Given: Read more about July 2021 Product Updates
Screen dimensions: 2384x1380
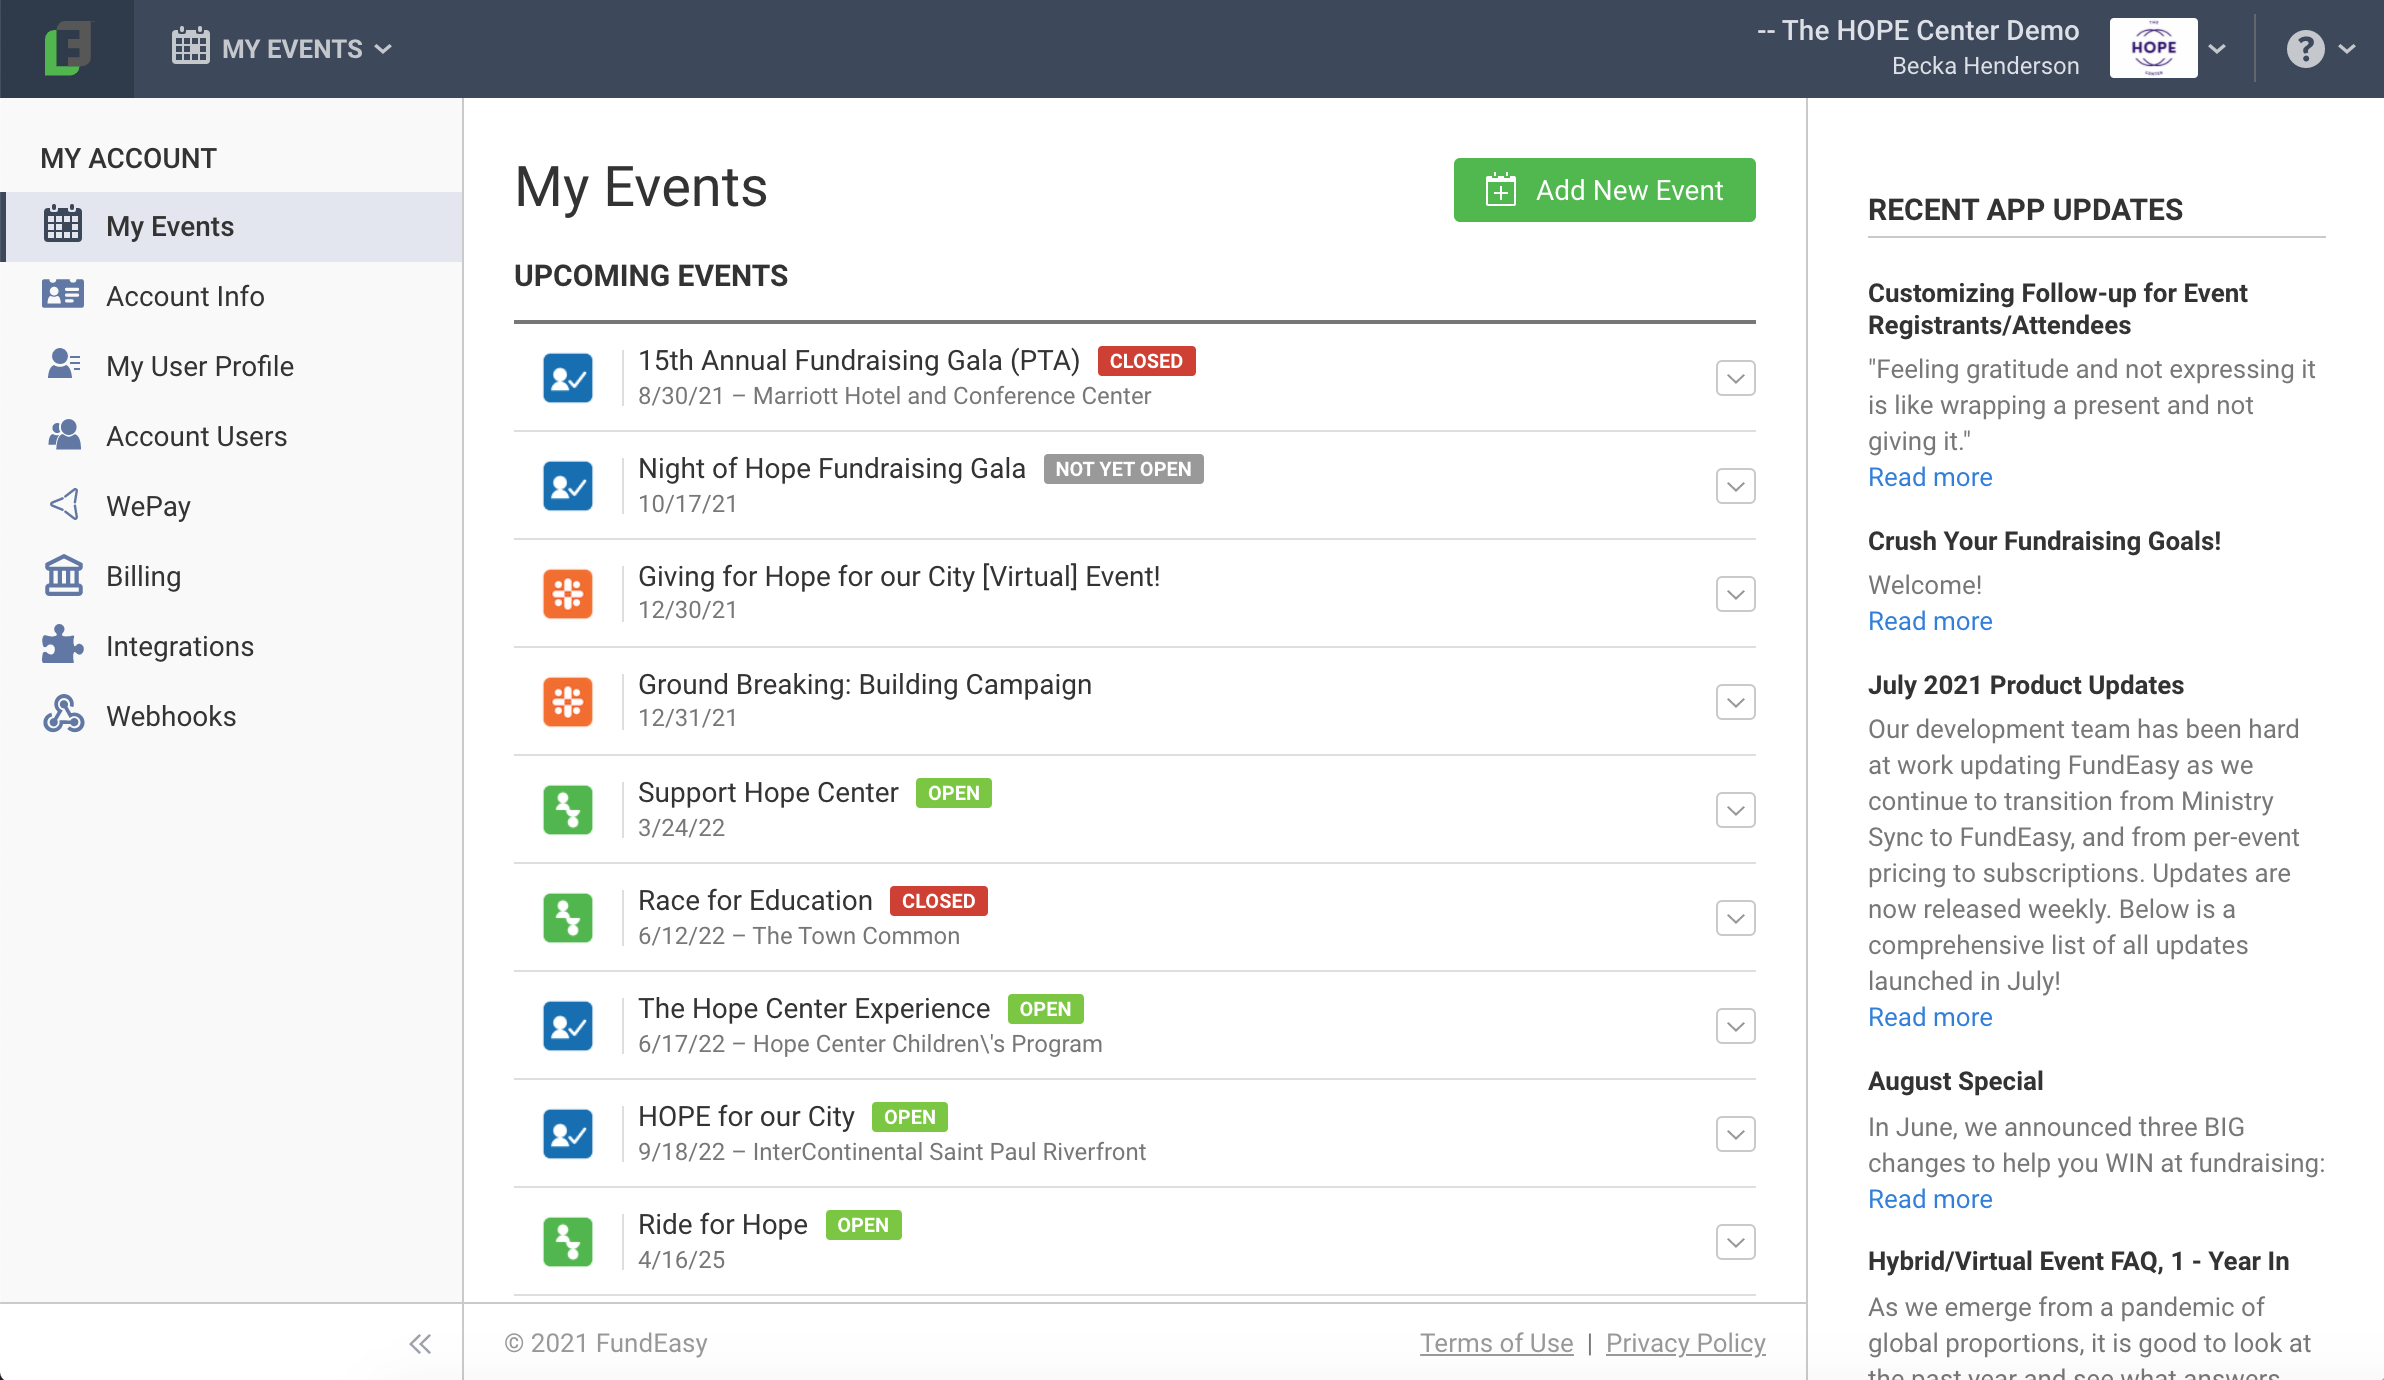Looking at the screenshot, I should pos(1930,1017).
